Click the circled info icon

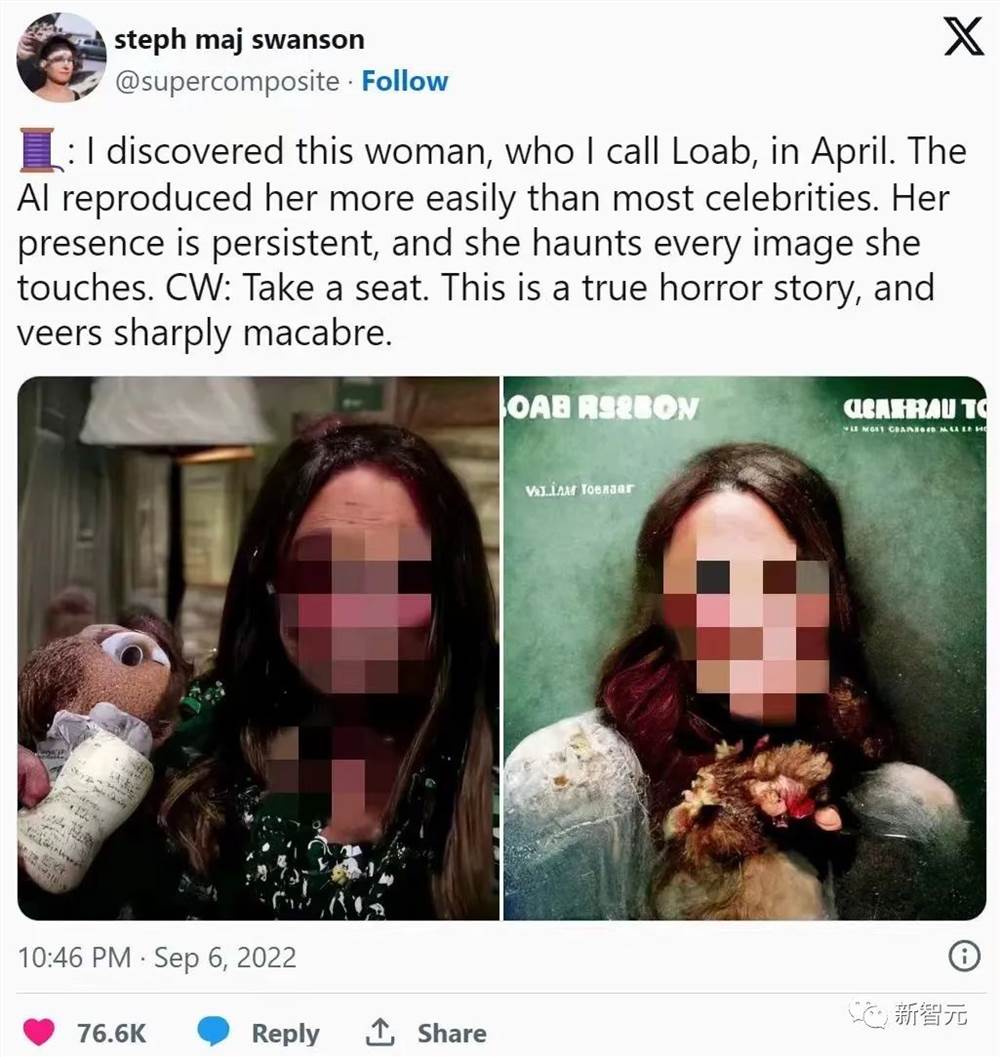[964, 956]
